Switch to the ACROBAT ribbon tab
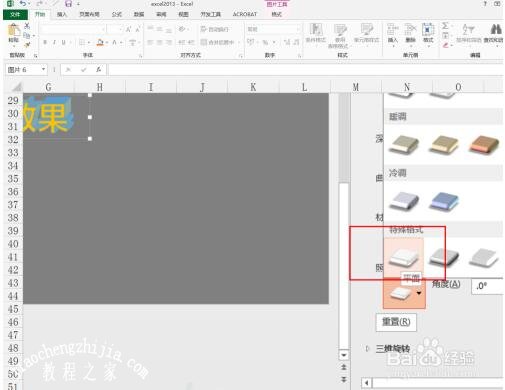This screenshot has width=505, height=390. click(245, 14)
